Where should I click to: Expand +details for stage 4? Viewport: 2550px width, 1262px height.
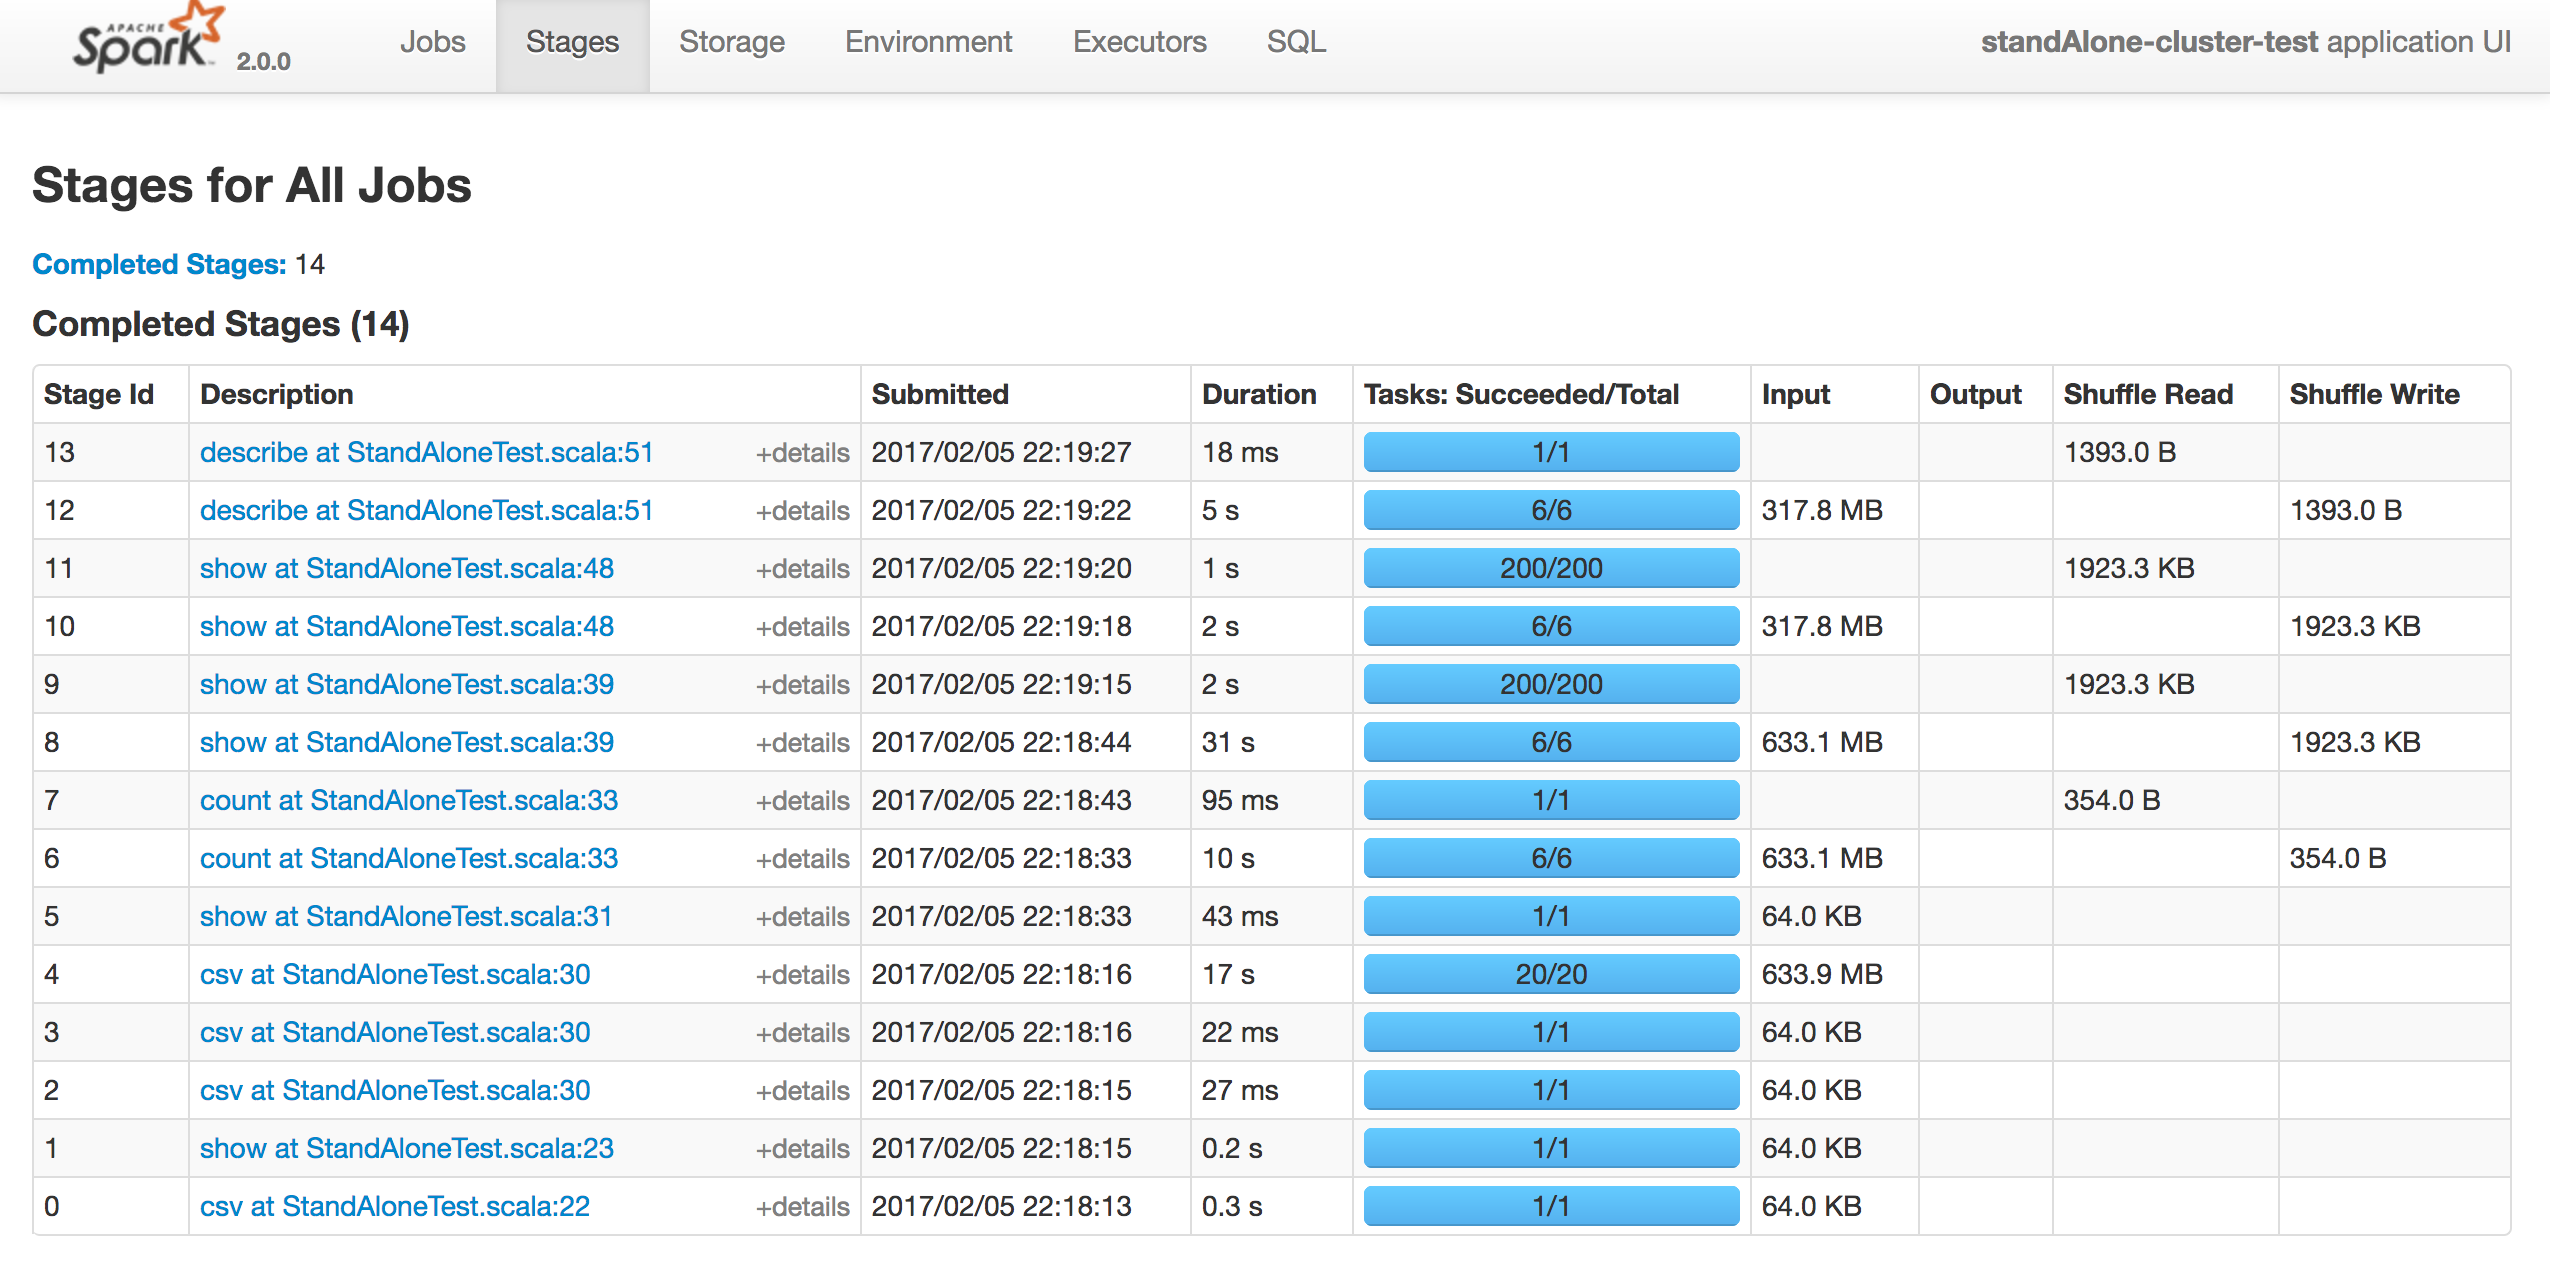point(802,975)
